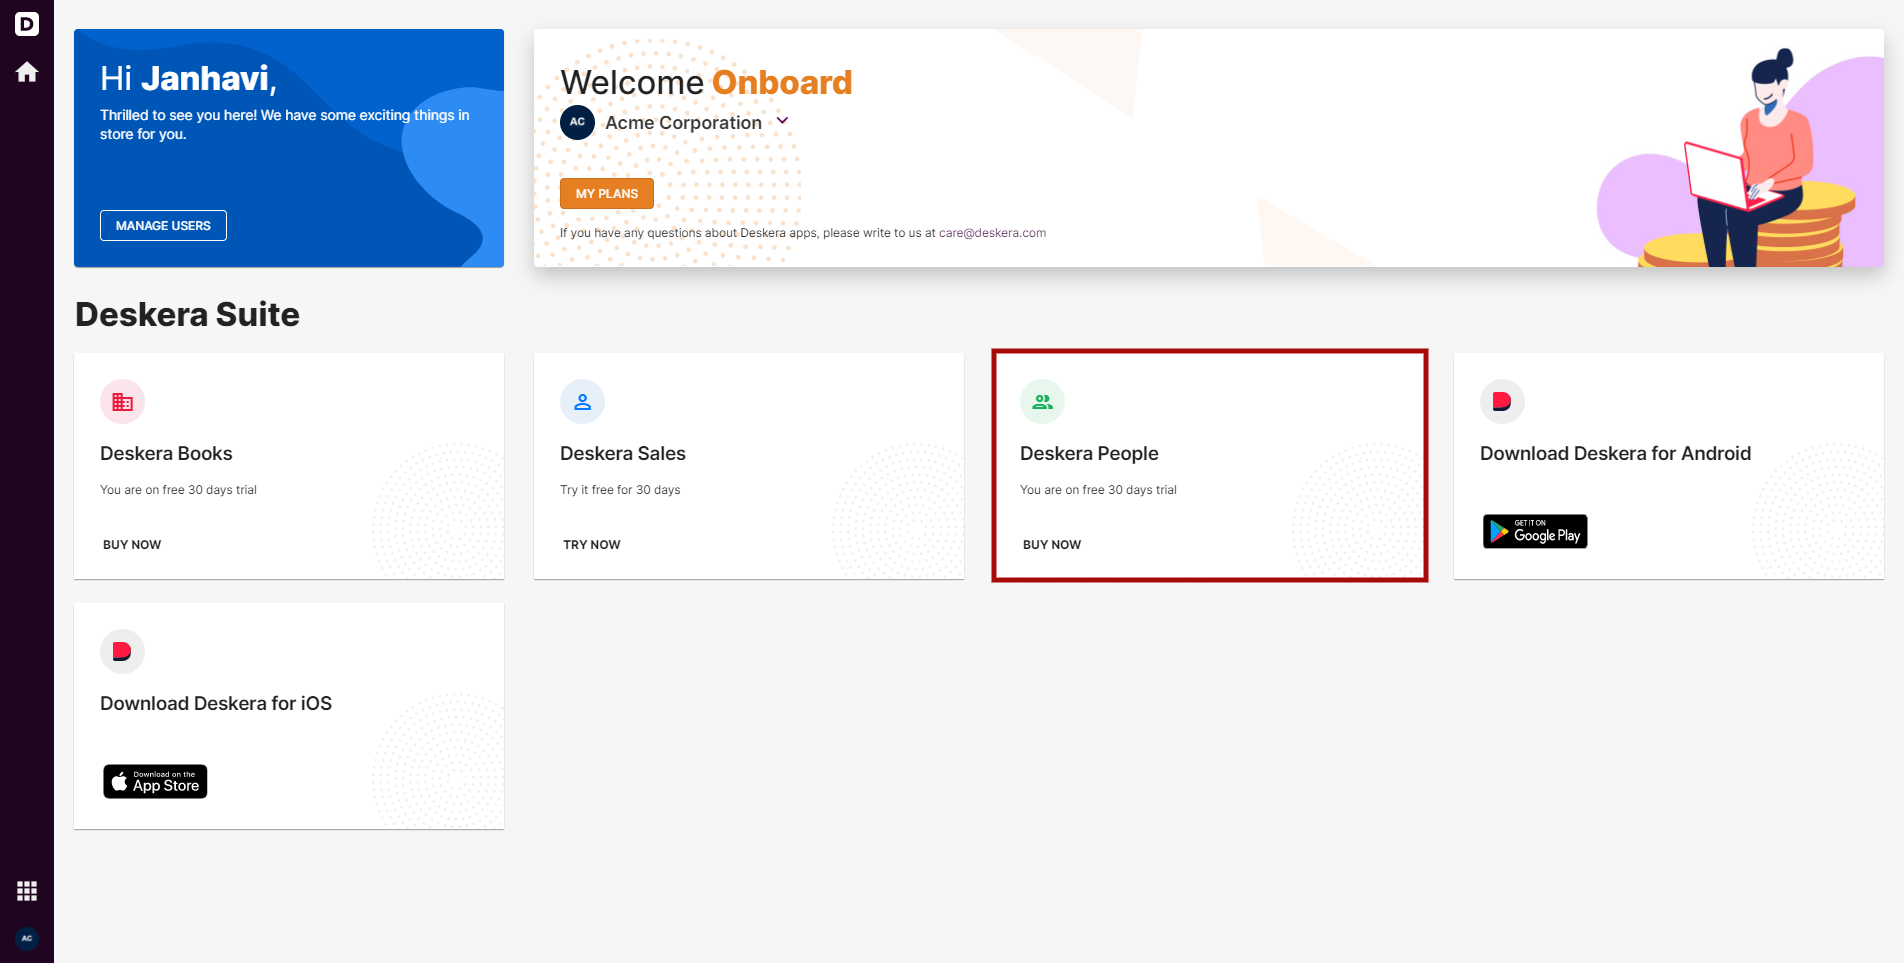Expand the Acme Corporation organization dropdown
Viewport: 1904px width, 963px height.
click(x=783, y=121)
